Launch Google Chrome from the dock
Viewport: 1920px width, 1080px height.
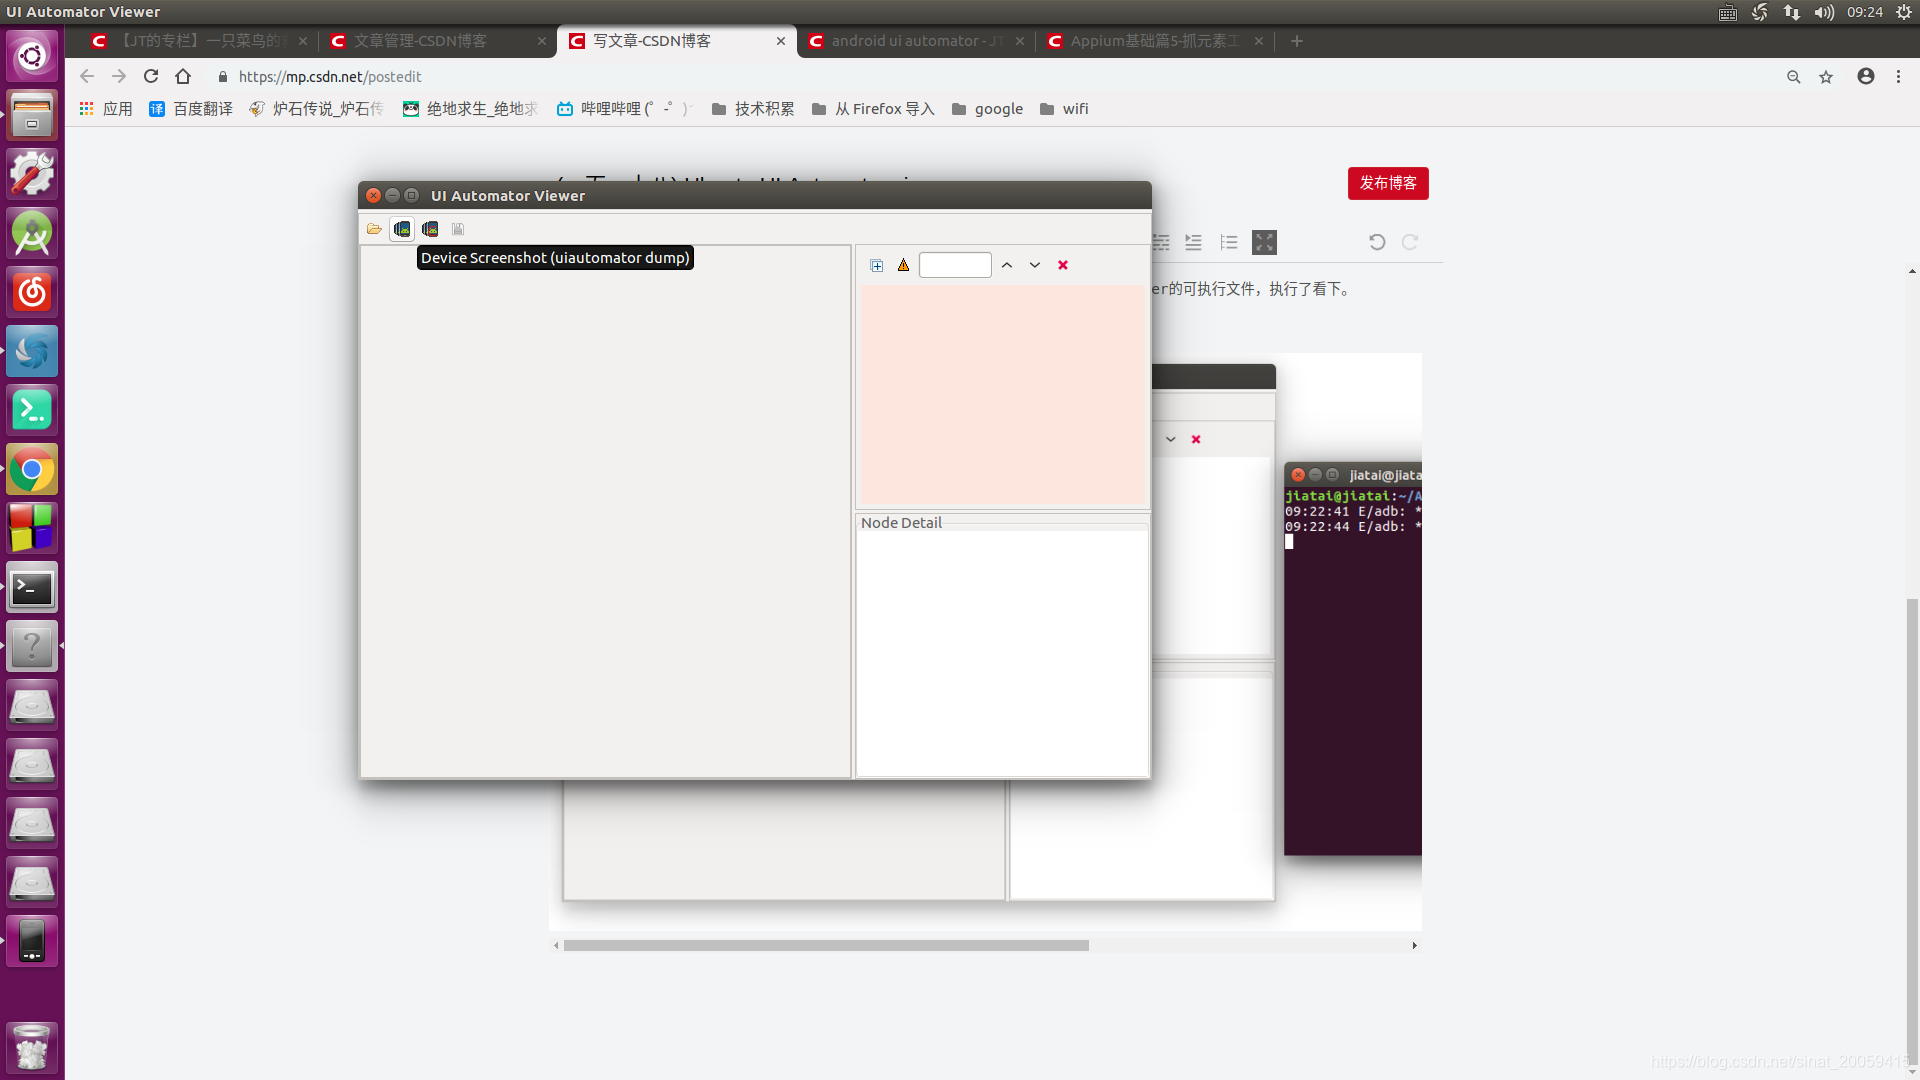[x=32, y=468]
